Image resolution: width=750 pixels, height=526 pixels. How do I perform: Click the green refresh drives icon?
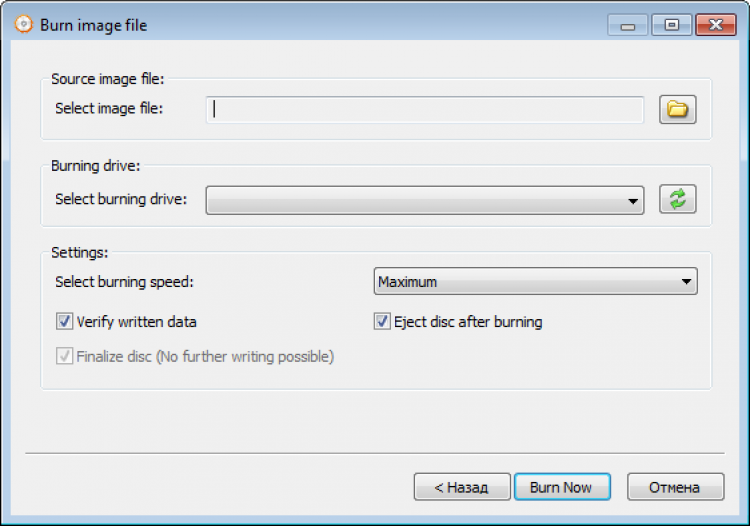click(x=677, y=199)
